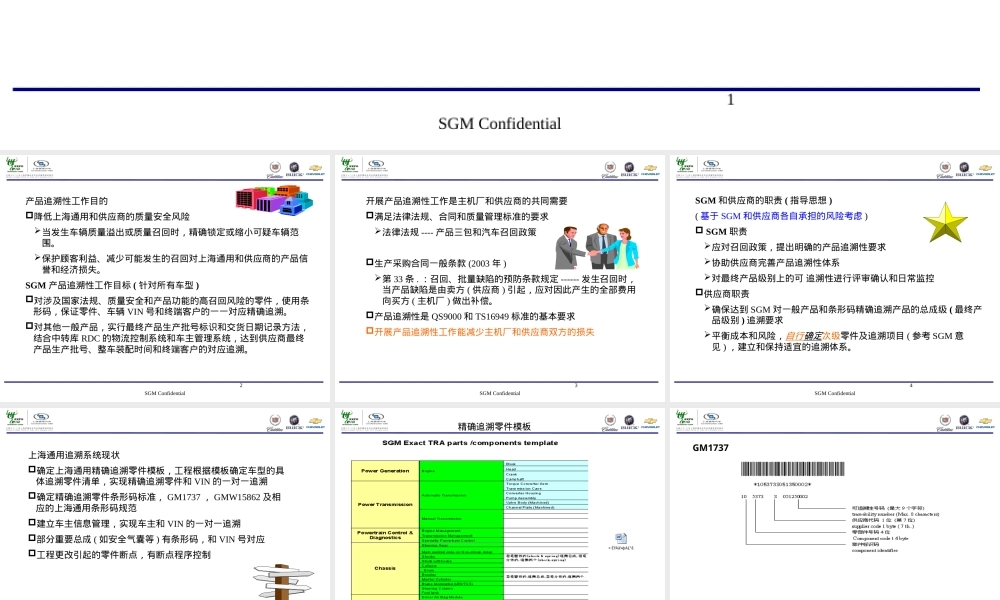
Task: Click bullet "降低上海通用和供应商的质量安全风险"
Action: [x=108, y=217]
